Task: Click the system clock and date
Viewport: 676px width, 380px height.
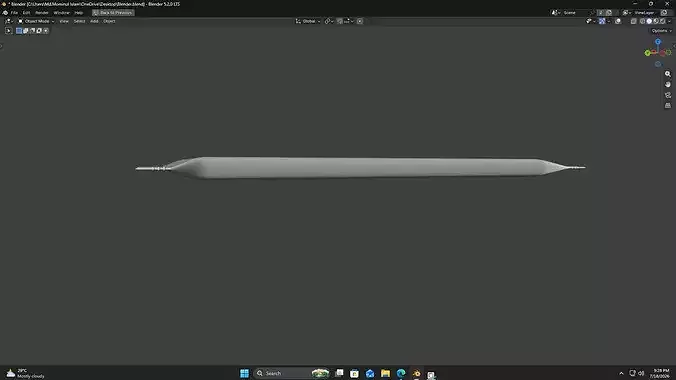Action: [661, 373]
